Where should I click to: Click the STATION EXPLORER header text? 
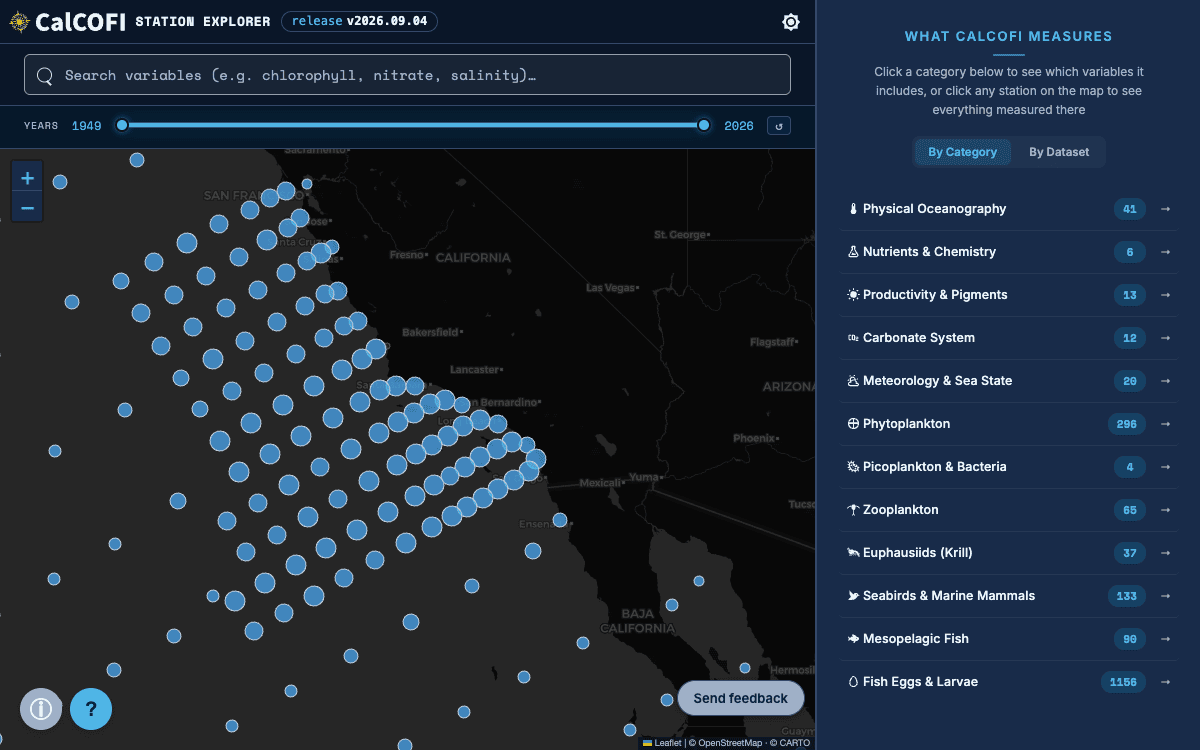(202, 22)
